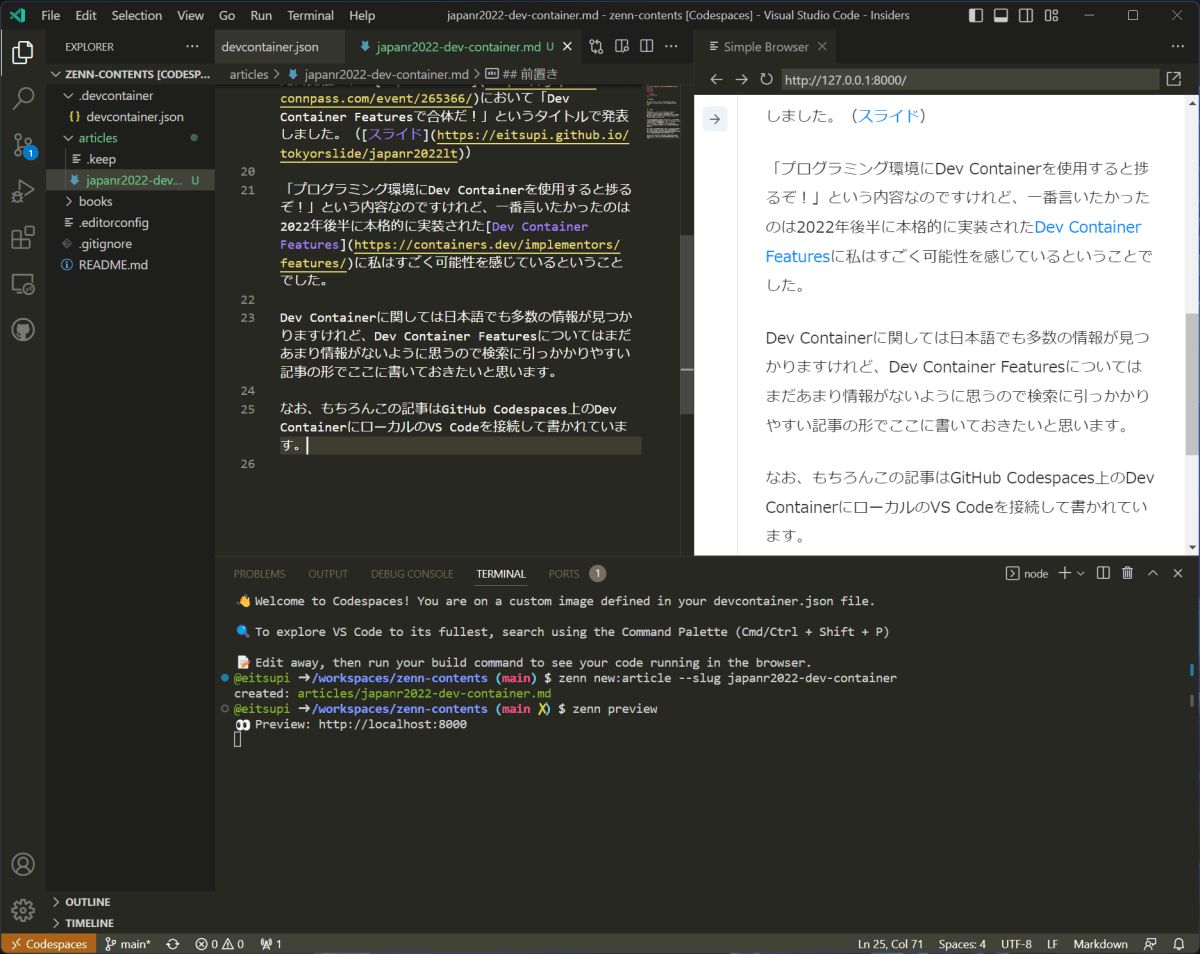Open the launch profile dropdown arrow
The width and height of the screenshot is (1200, 954).
[1083, 573]
